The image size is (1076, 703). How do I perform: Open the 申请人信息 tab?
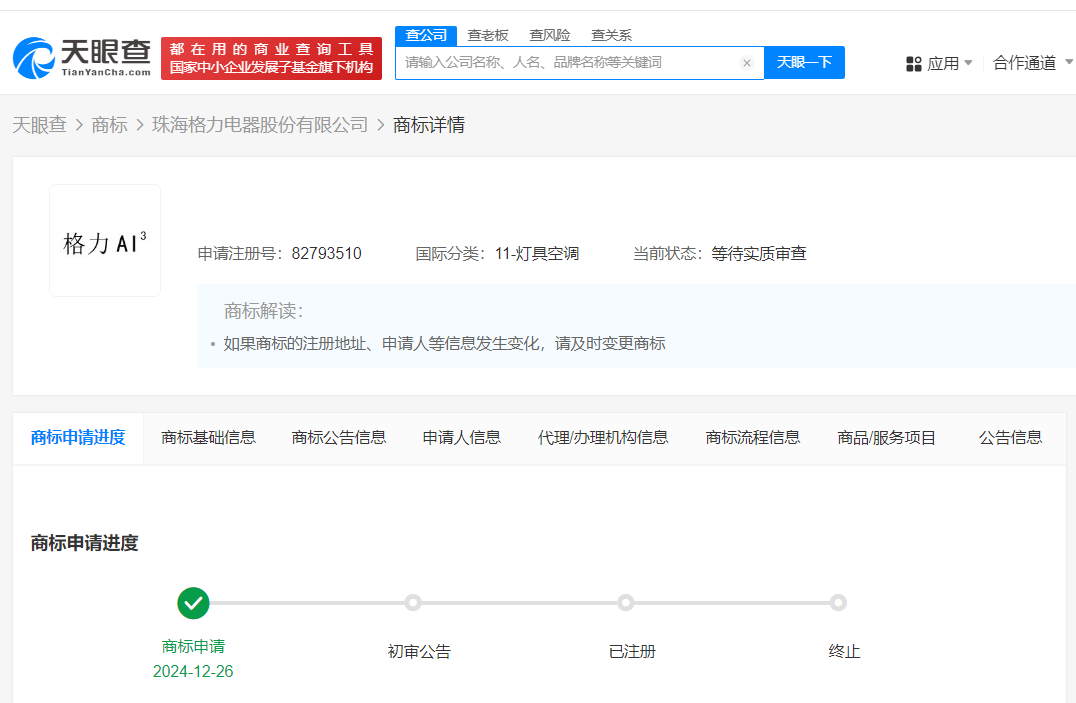pos(462,437)
